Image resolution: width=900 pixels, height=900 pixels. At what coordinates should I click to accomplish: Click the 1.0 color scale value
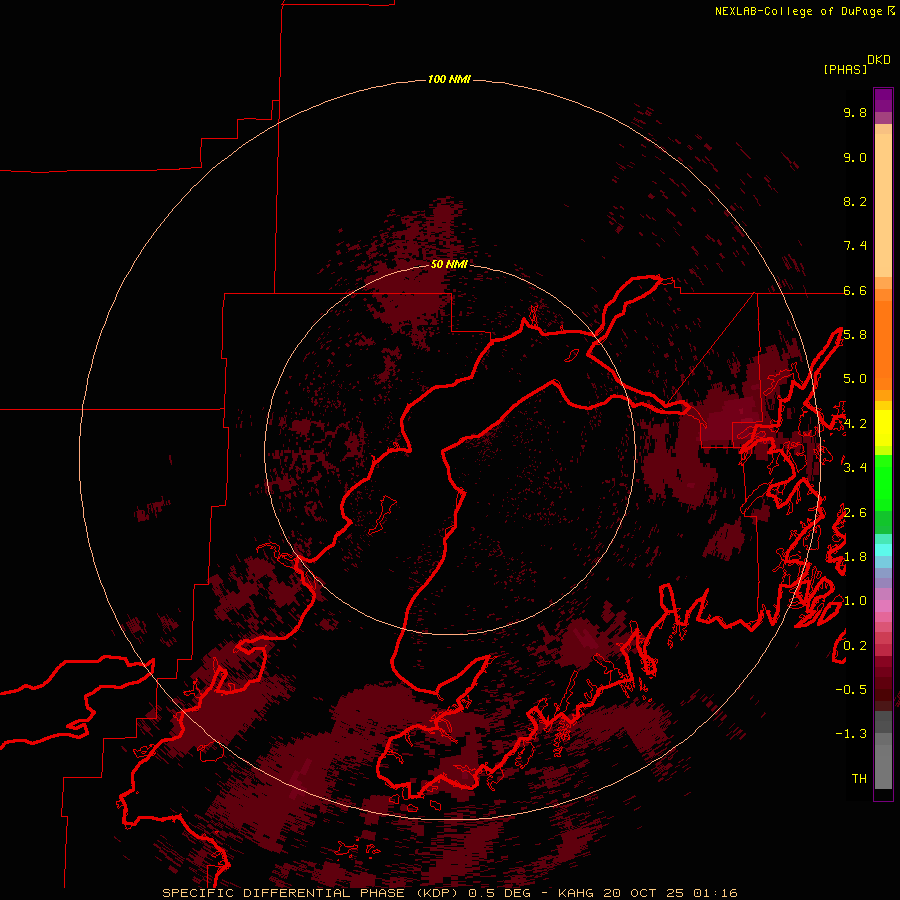tap(855, 601)
